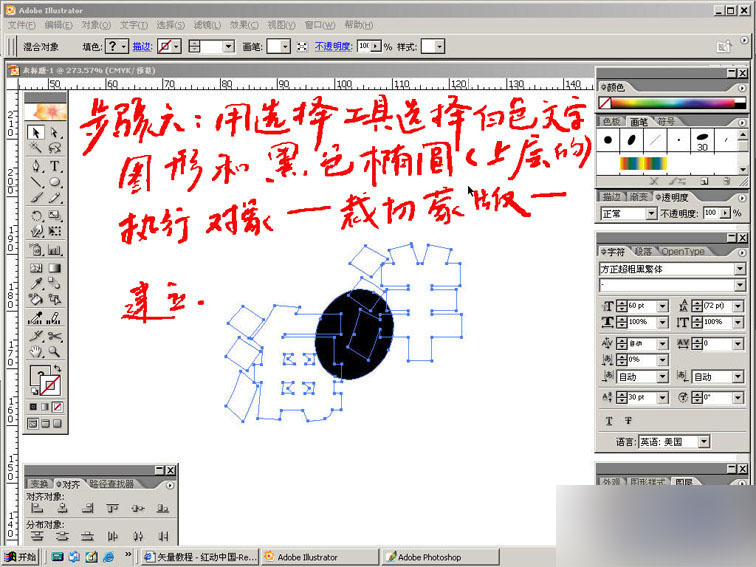756x567 pixels.
Task: Select the Direct Selection tool
Action: coord(54,133)
